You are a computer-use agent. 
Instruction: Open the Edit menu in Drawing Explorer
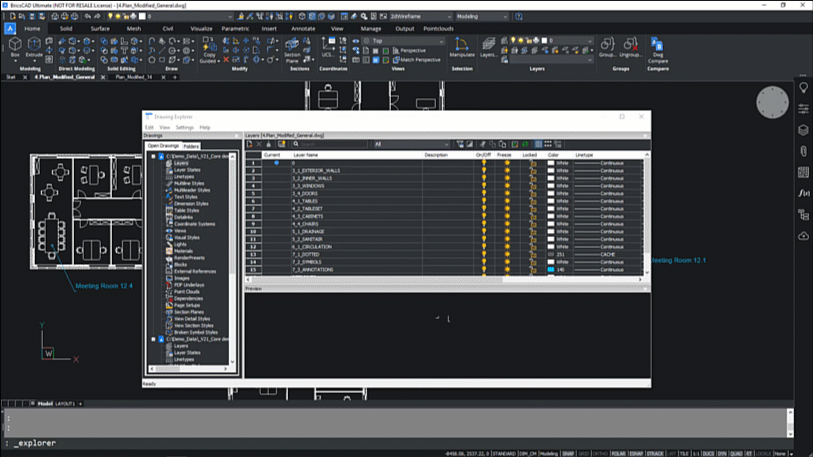click(149, 128)
